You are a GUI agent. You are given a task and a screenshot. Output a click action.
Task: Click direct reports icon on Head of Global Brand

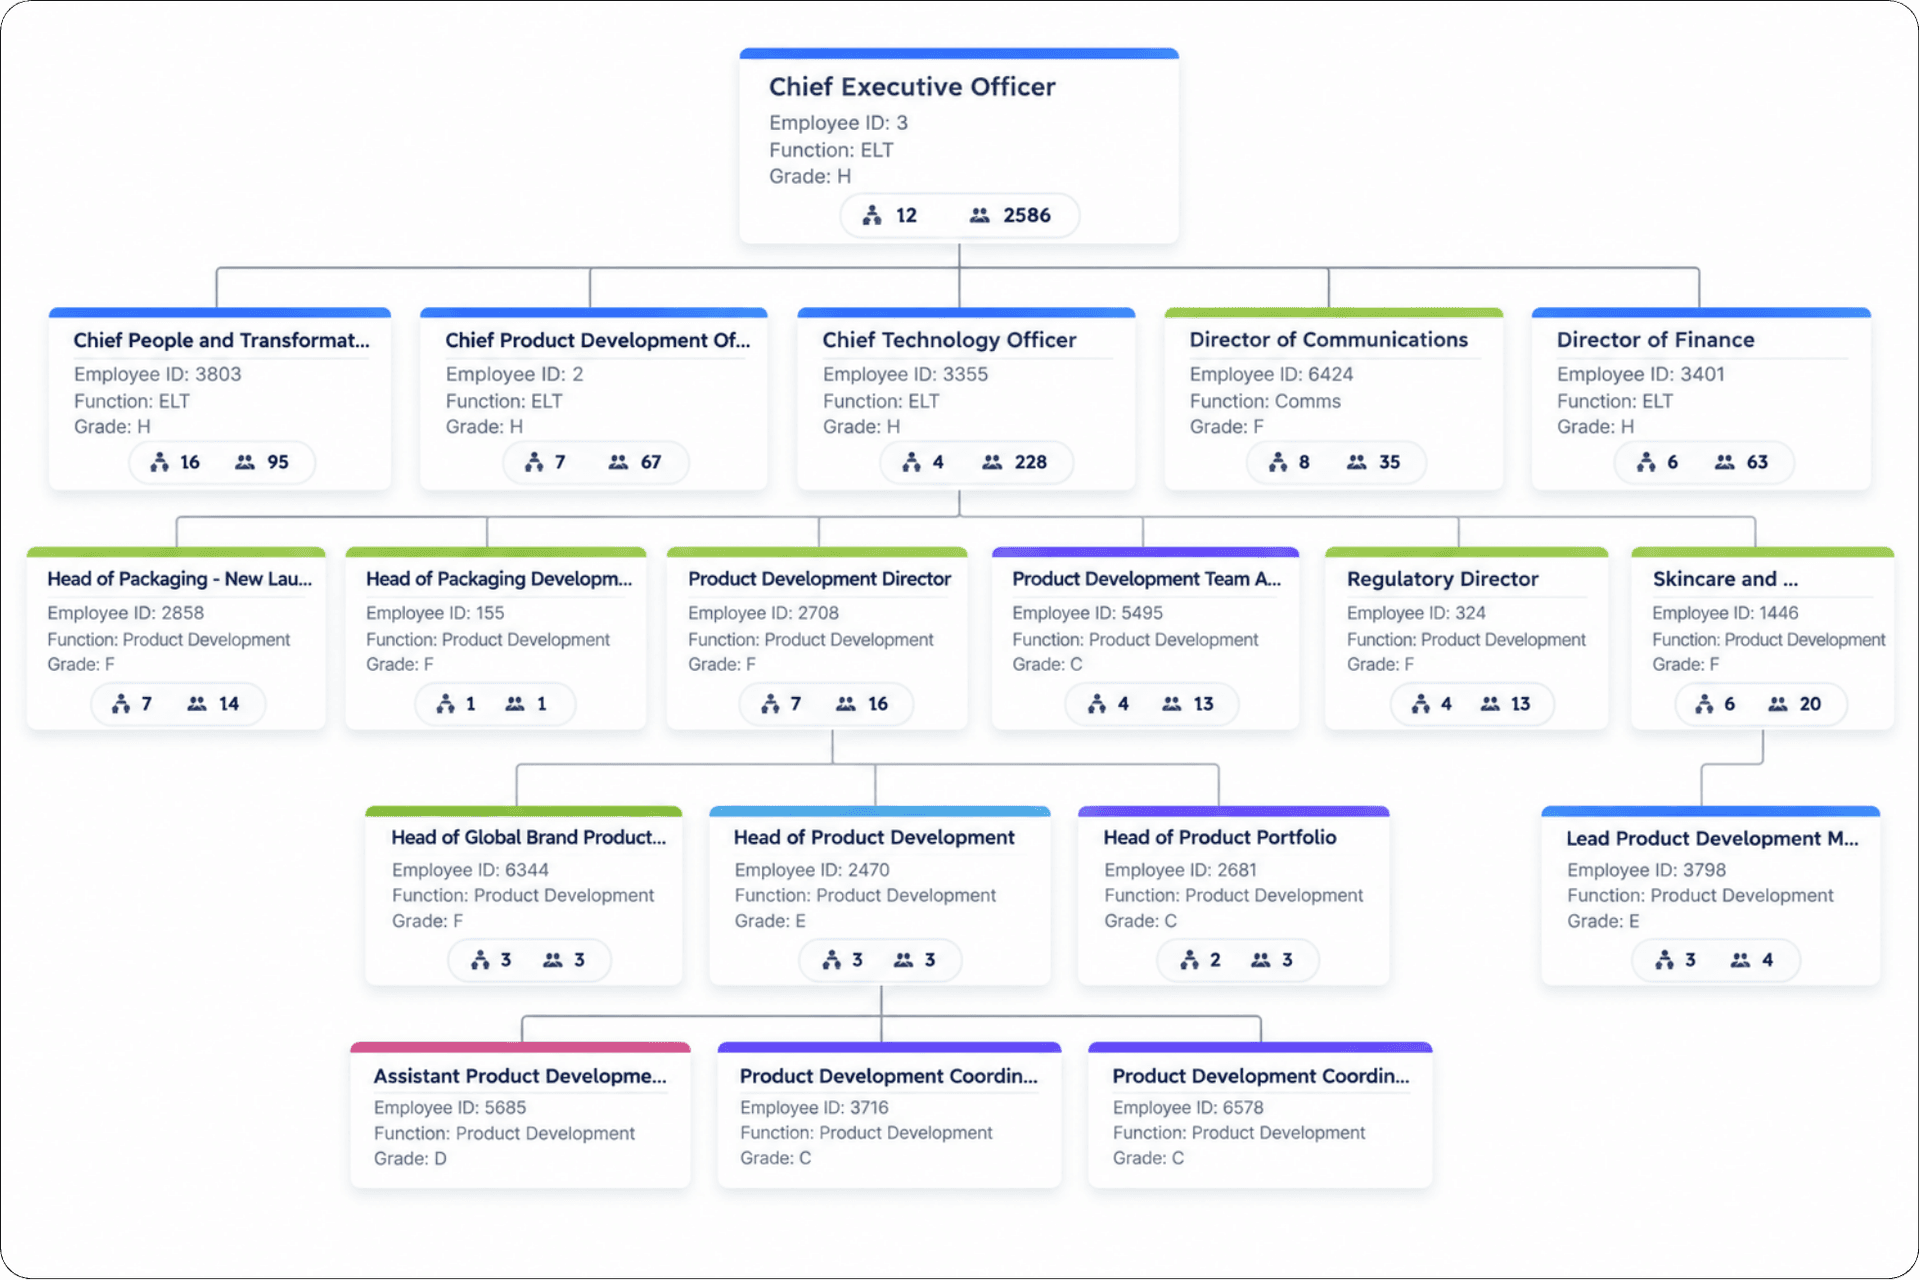[x=480, y=960]
